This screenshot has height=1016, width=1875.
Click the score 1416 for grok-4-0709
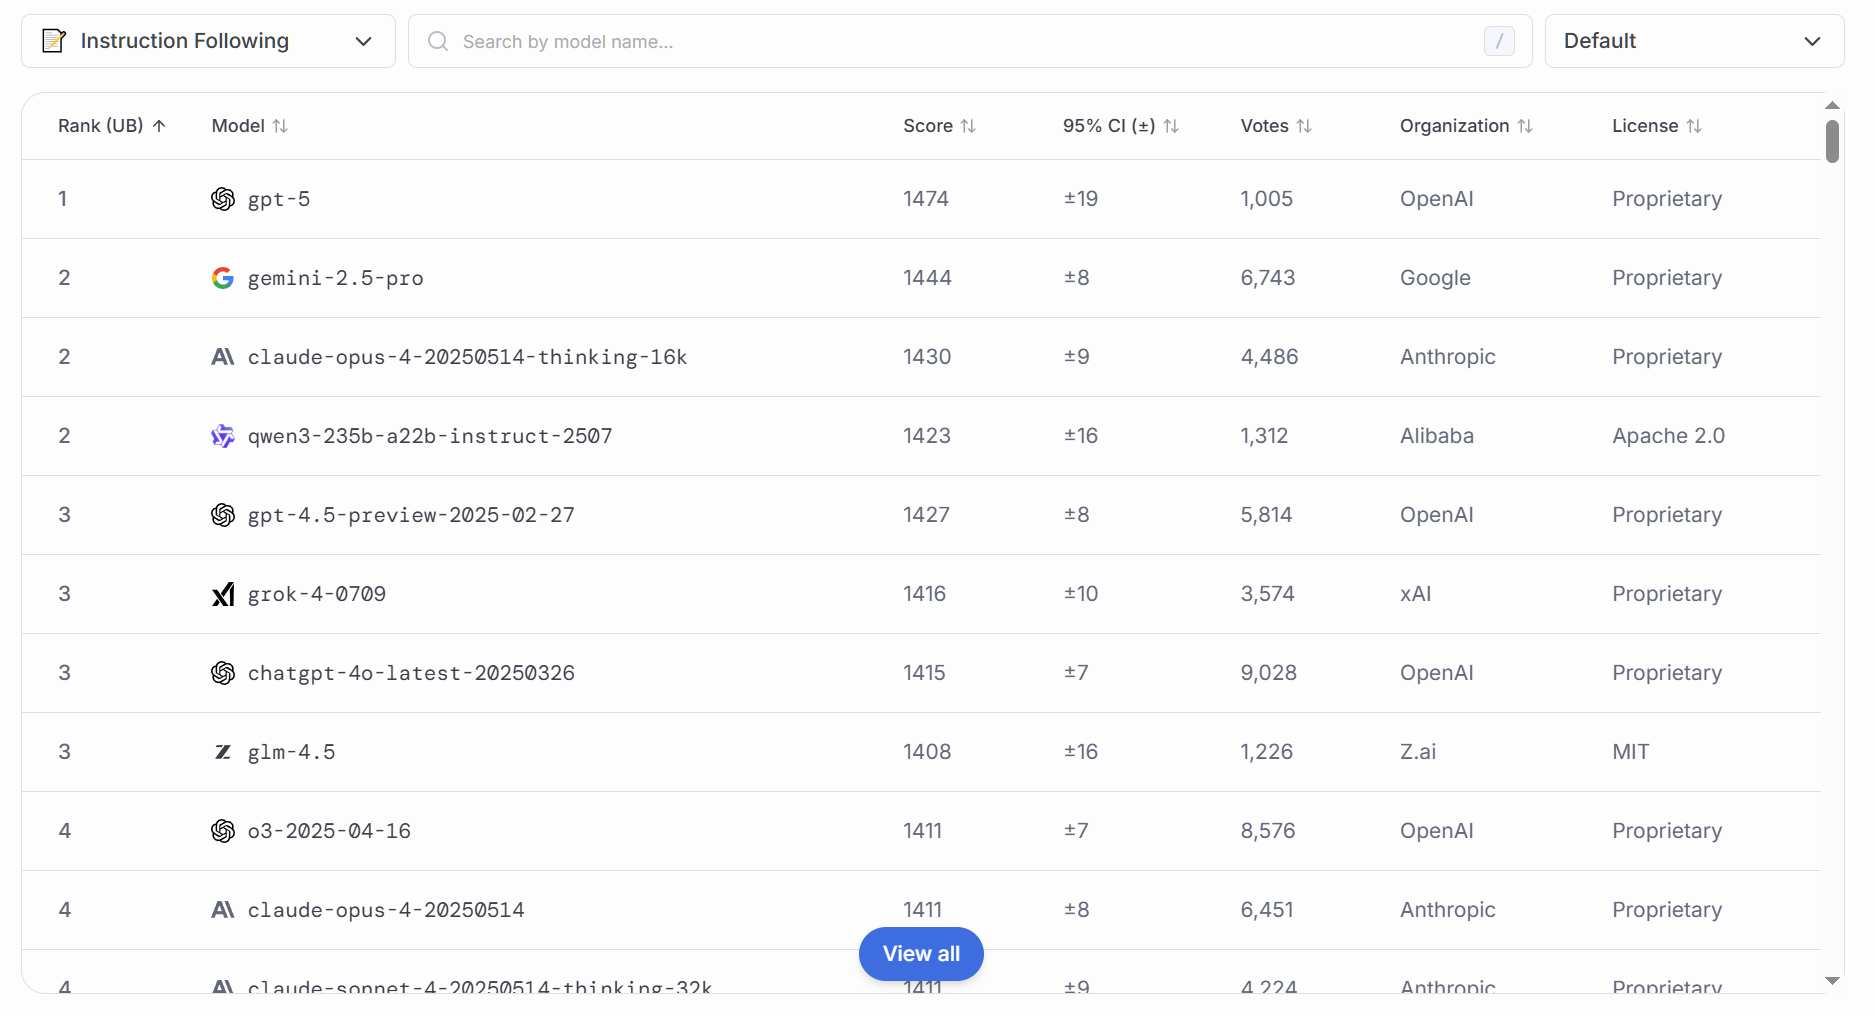[x=925, y=594]
